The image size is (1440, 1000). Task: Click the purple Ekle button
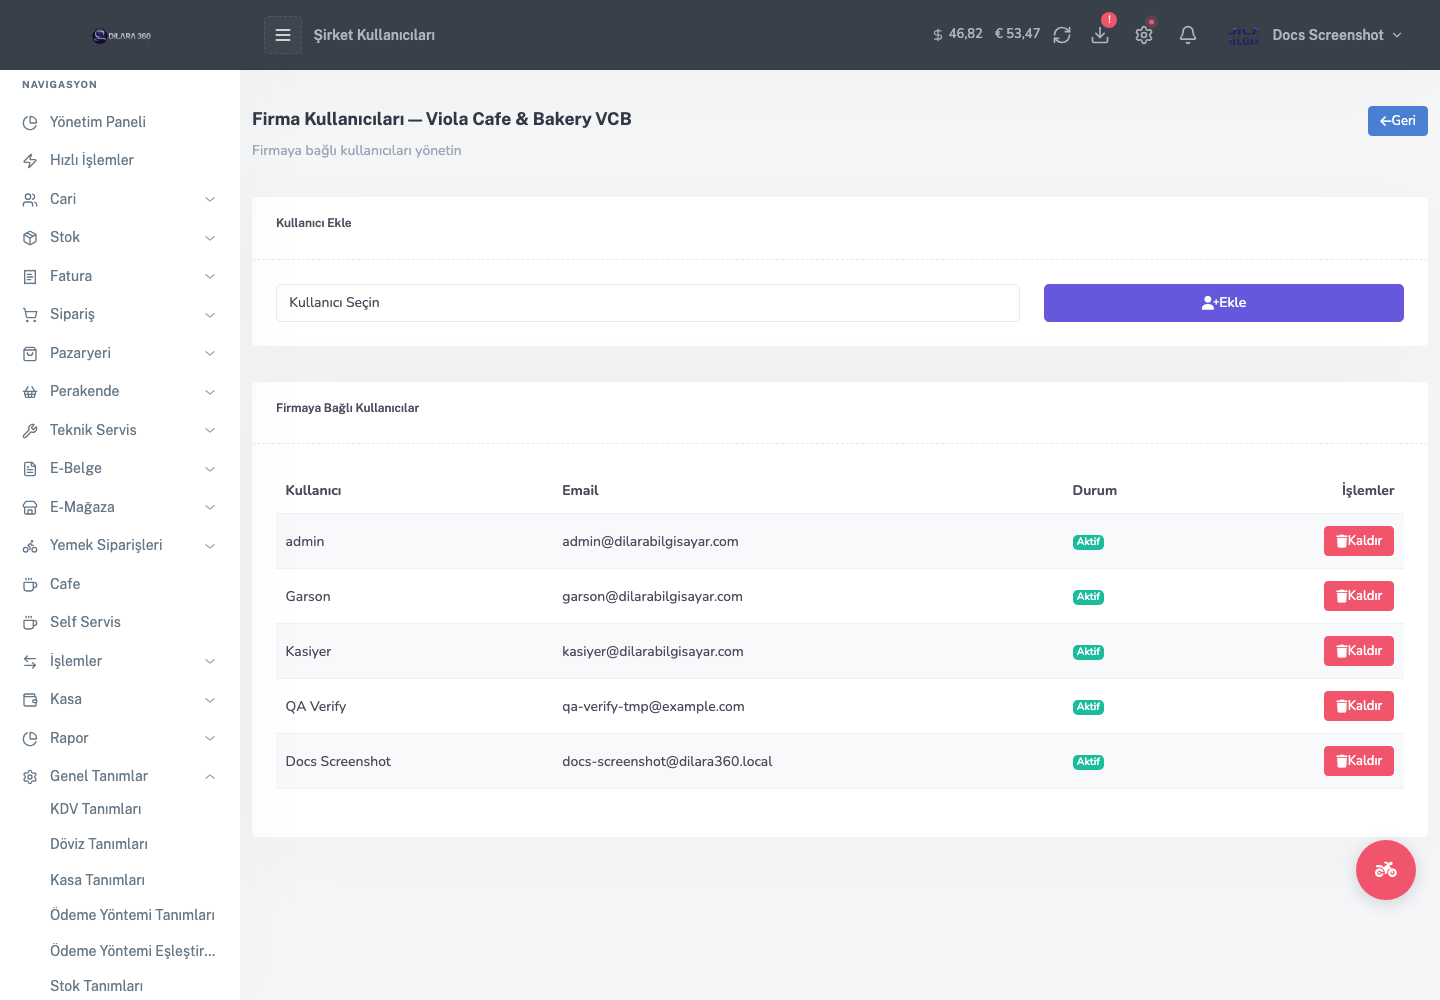pos(1224,303)
